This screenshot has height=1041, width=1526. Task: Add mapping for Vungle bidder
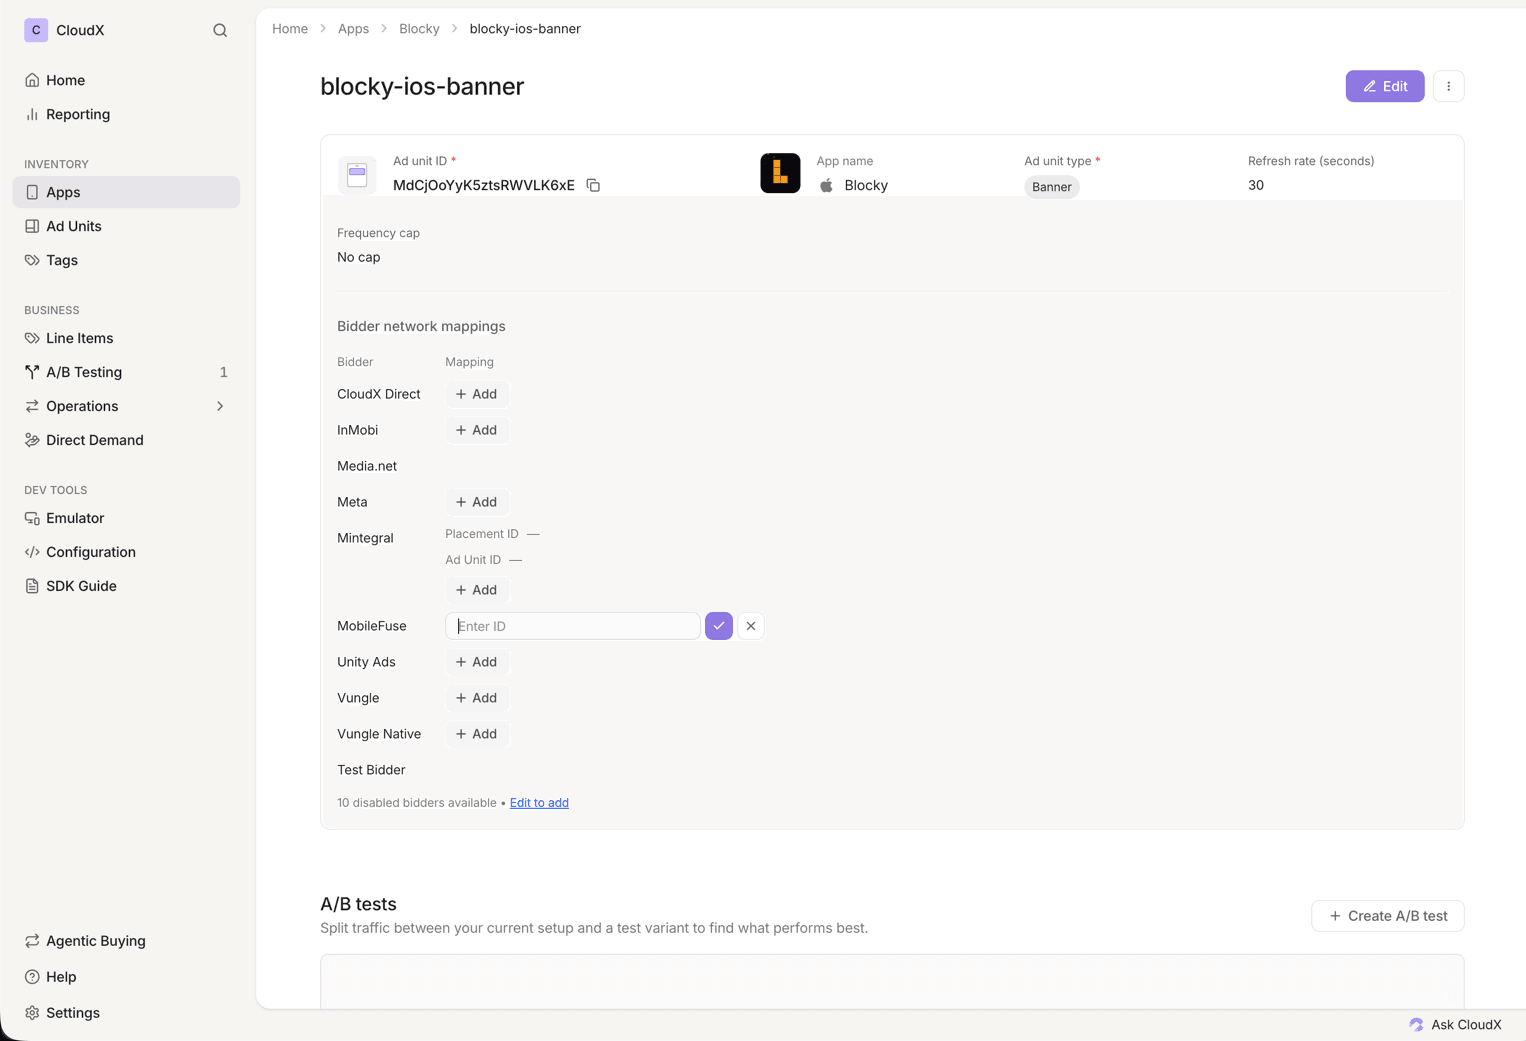point(476,698)
